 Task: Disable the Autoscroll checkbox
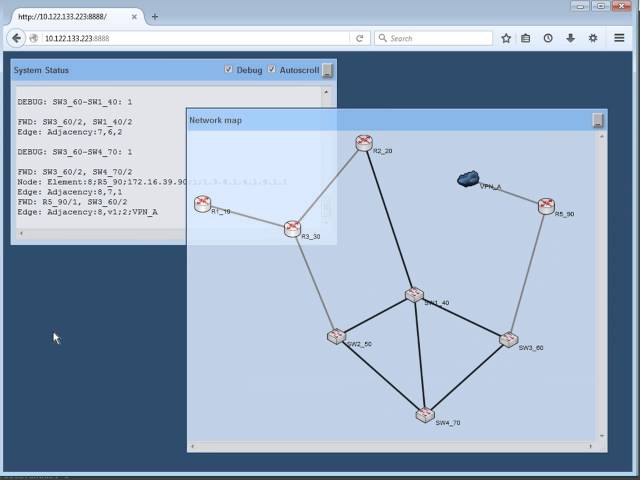pyautogui.click(x=272, y=70)
